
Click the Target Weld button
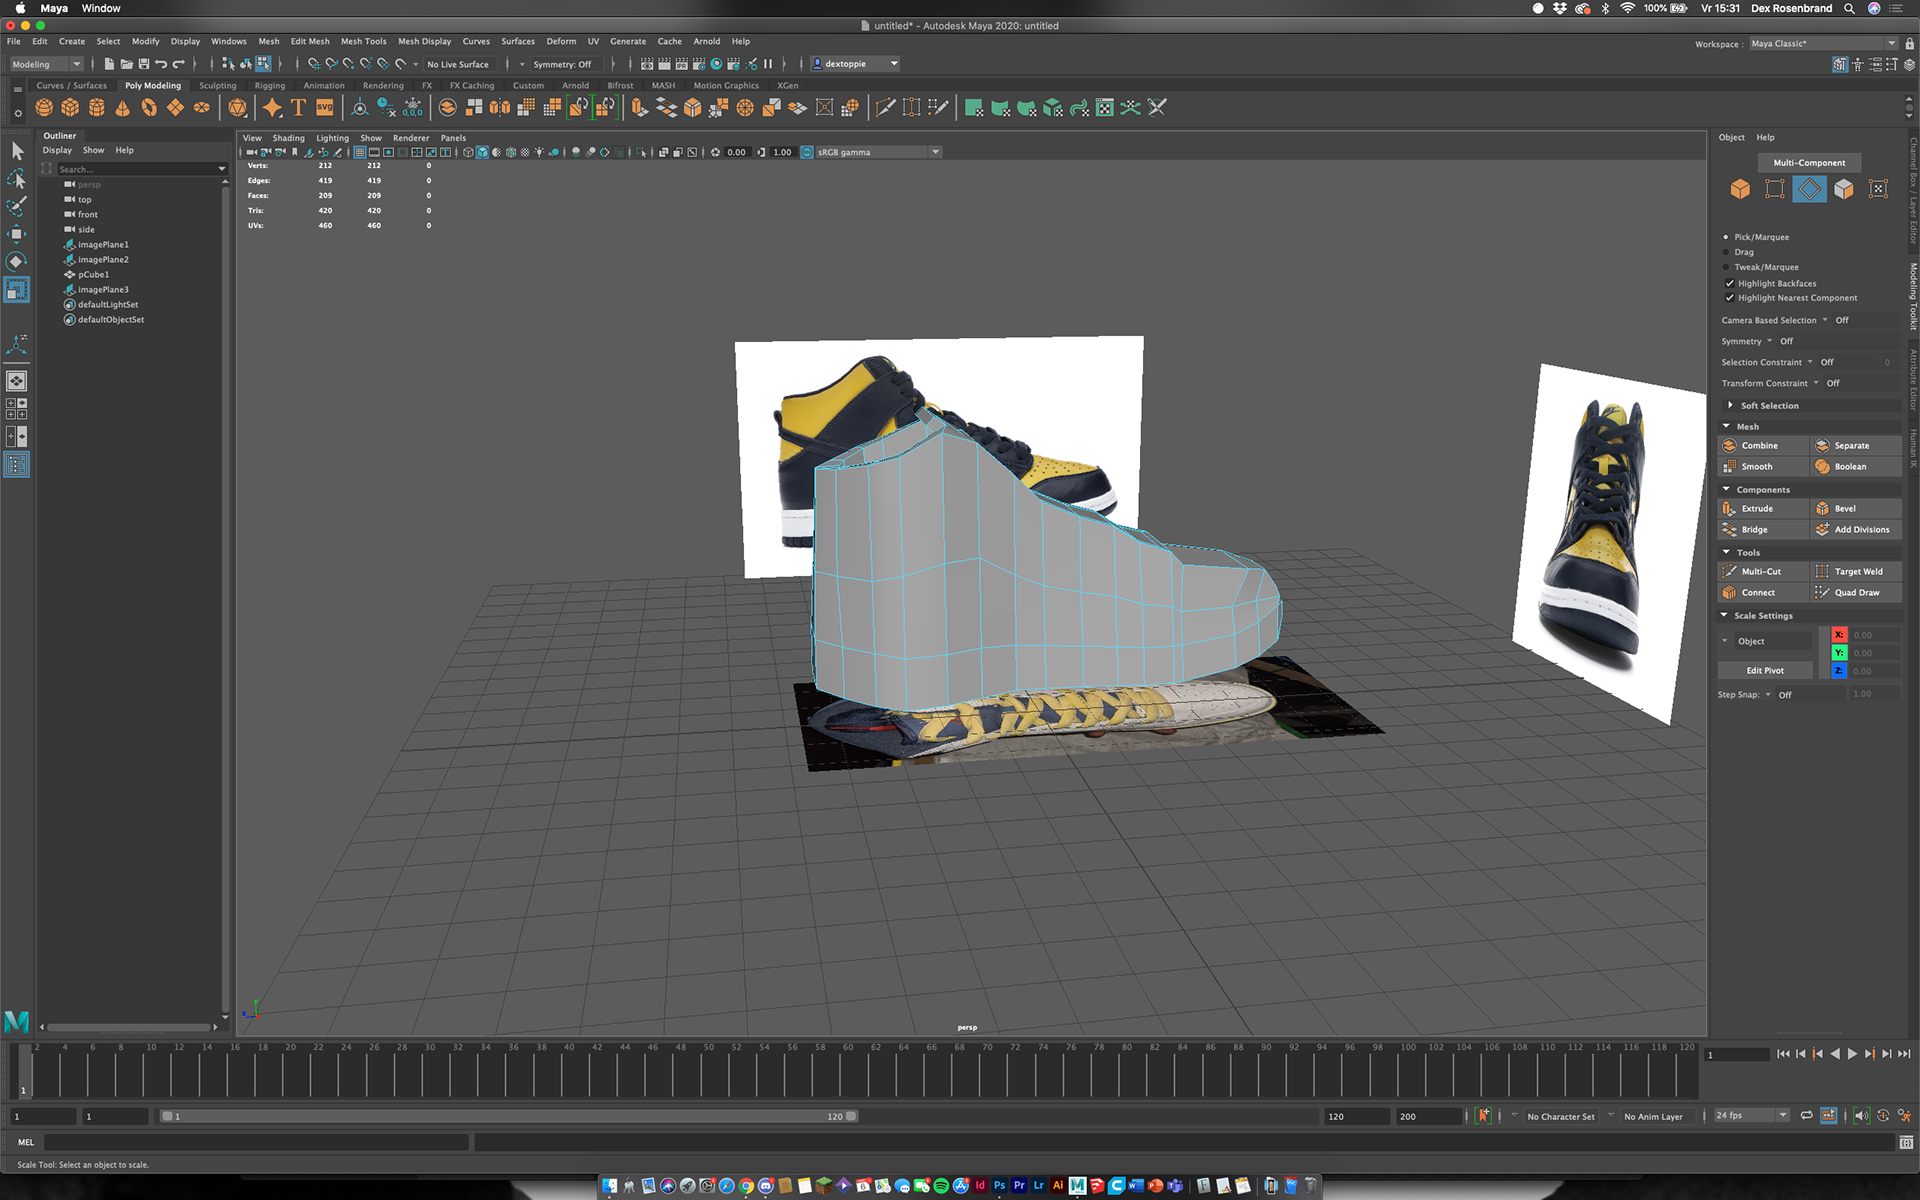click(1857, 572)
